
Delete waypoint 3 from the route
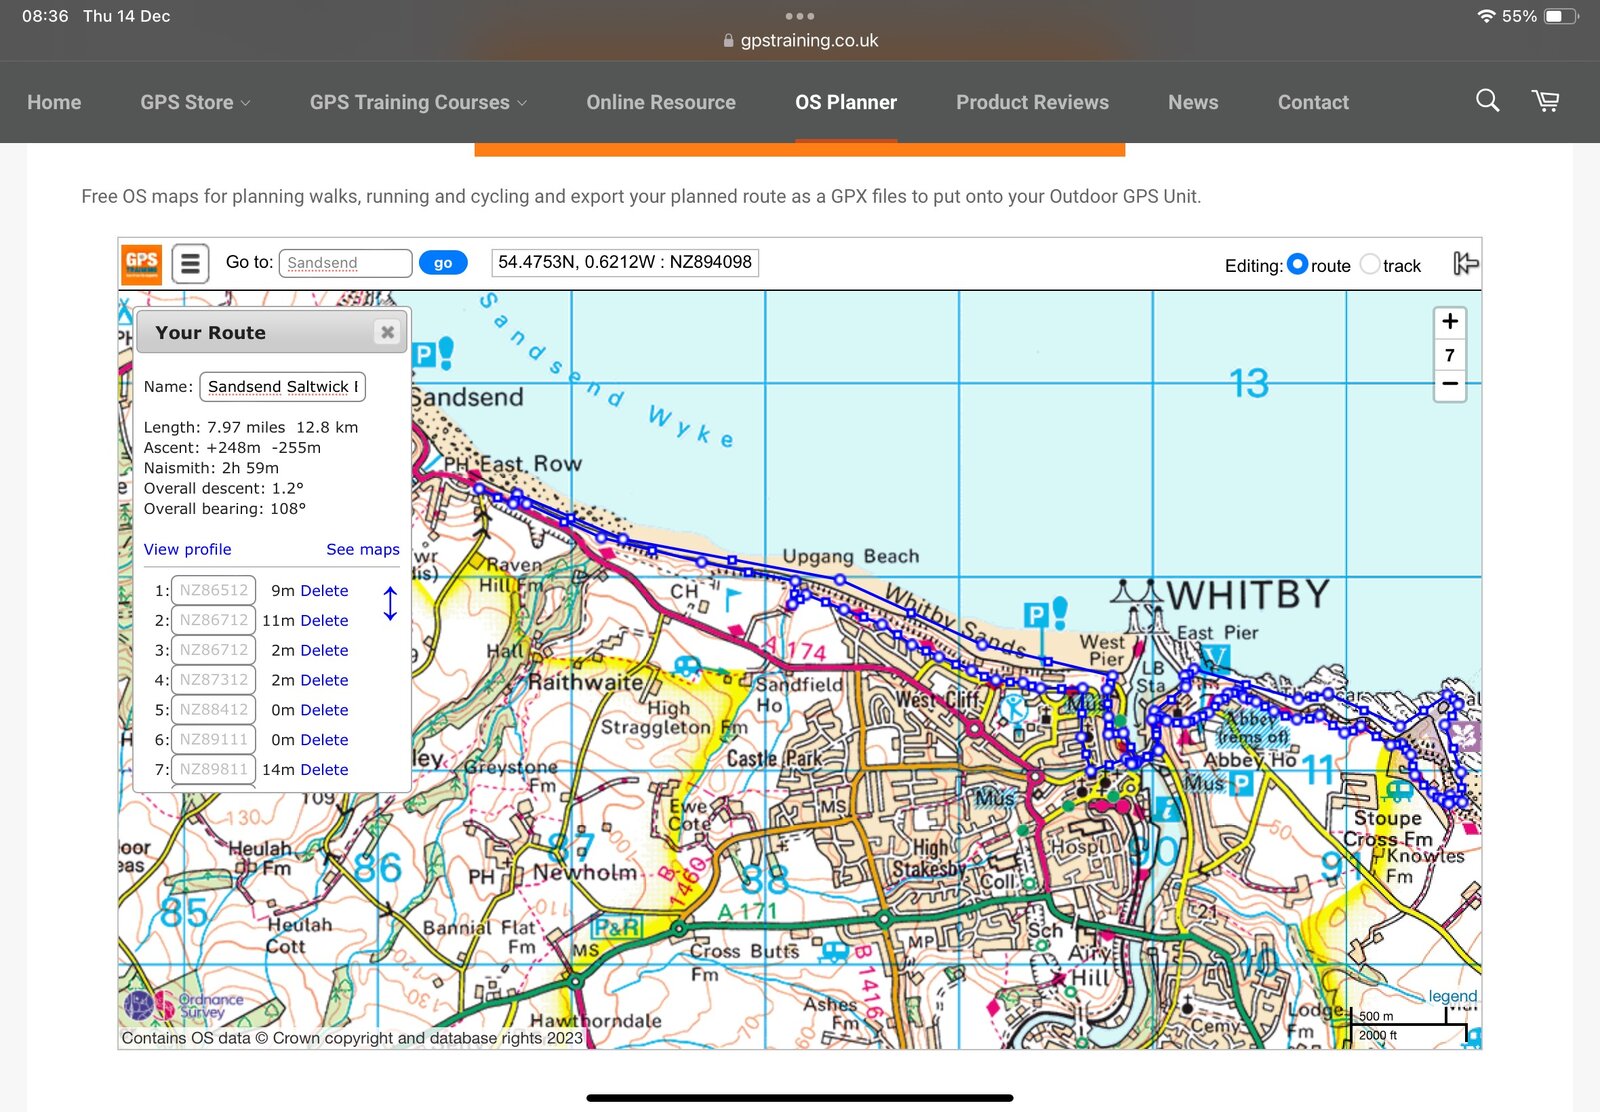[324, 650]
